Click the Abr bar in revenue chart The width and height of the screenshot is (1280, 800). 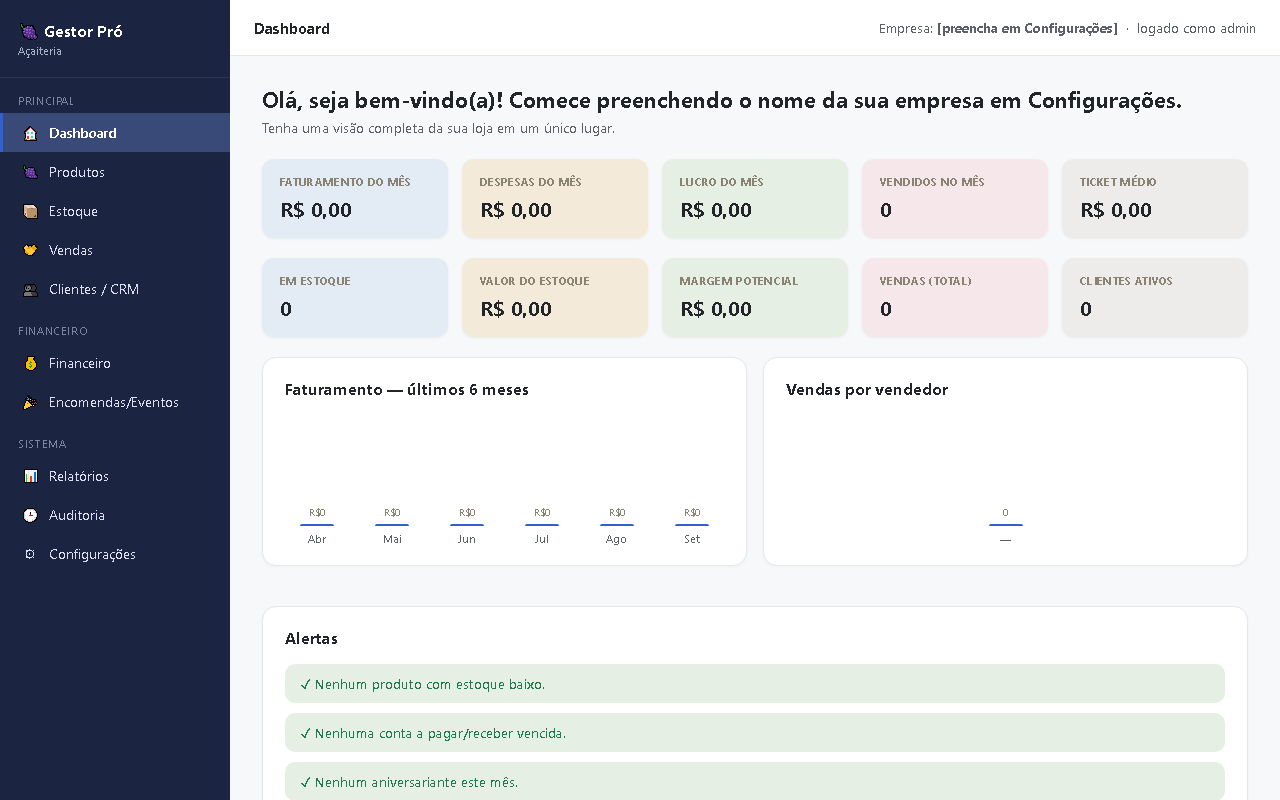317,525
